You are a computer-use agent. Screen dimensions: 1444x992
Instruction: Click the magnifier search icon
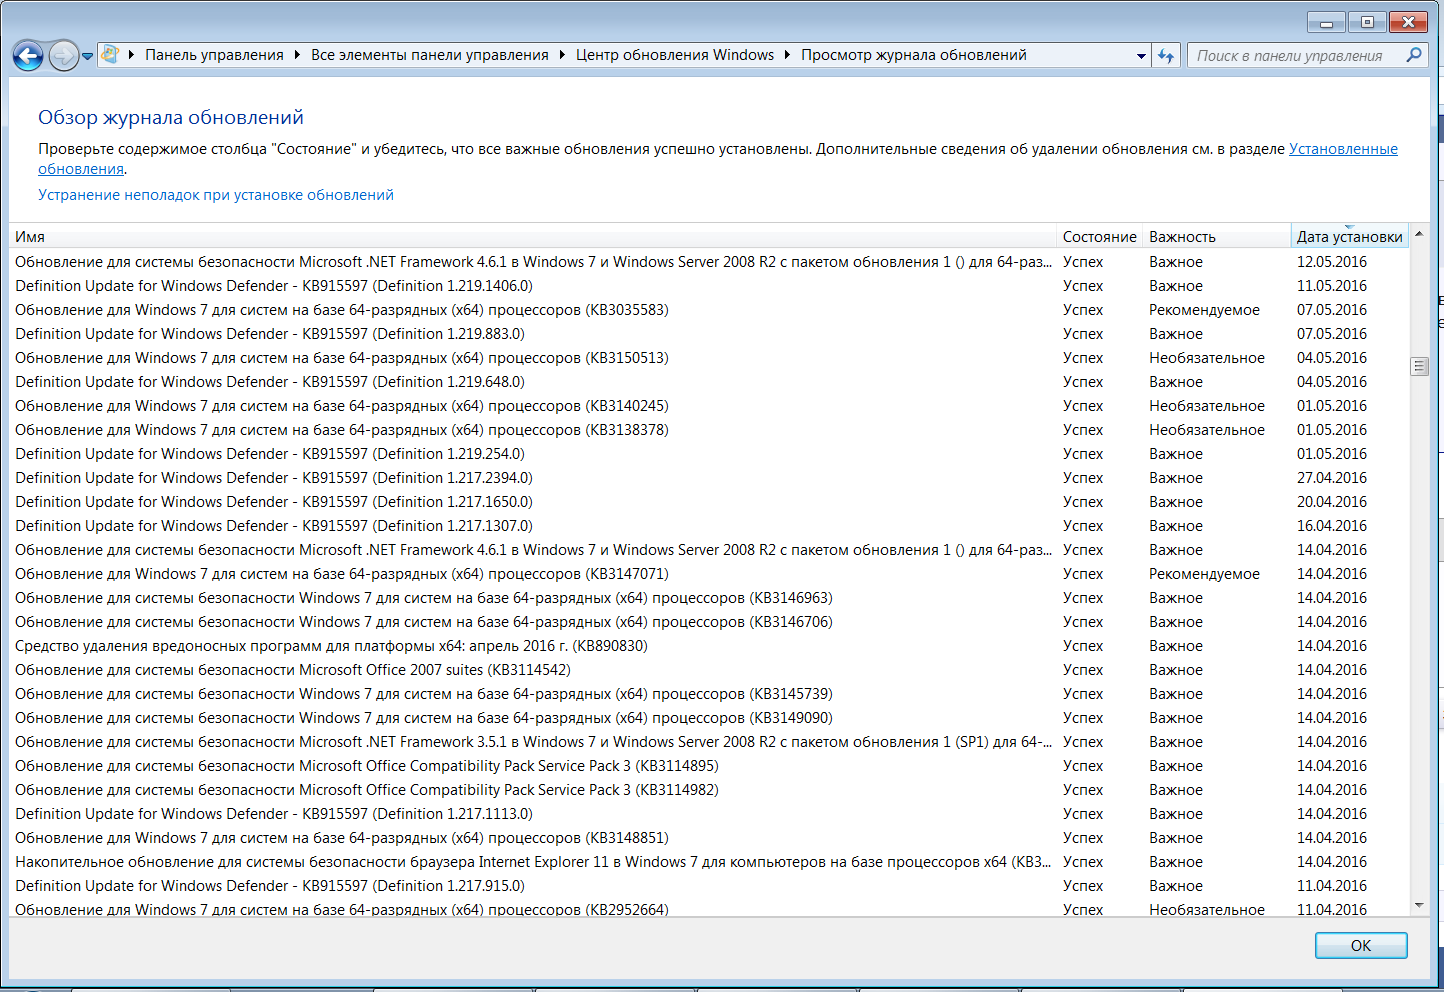(x=1414, y=55)
